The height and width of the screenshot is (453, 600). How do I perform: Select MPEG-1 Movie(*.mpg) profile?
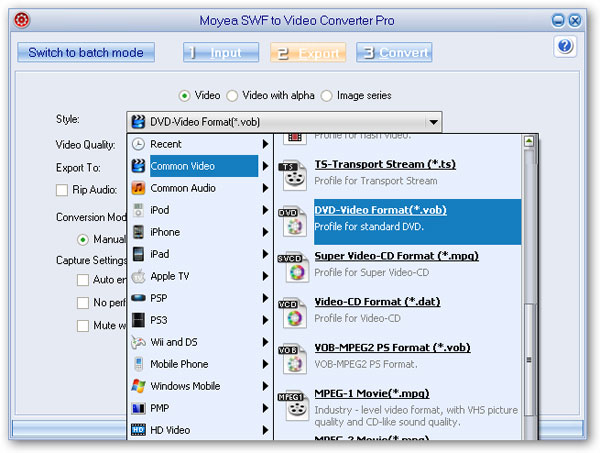click(x=372, y=394)
